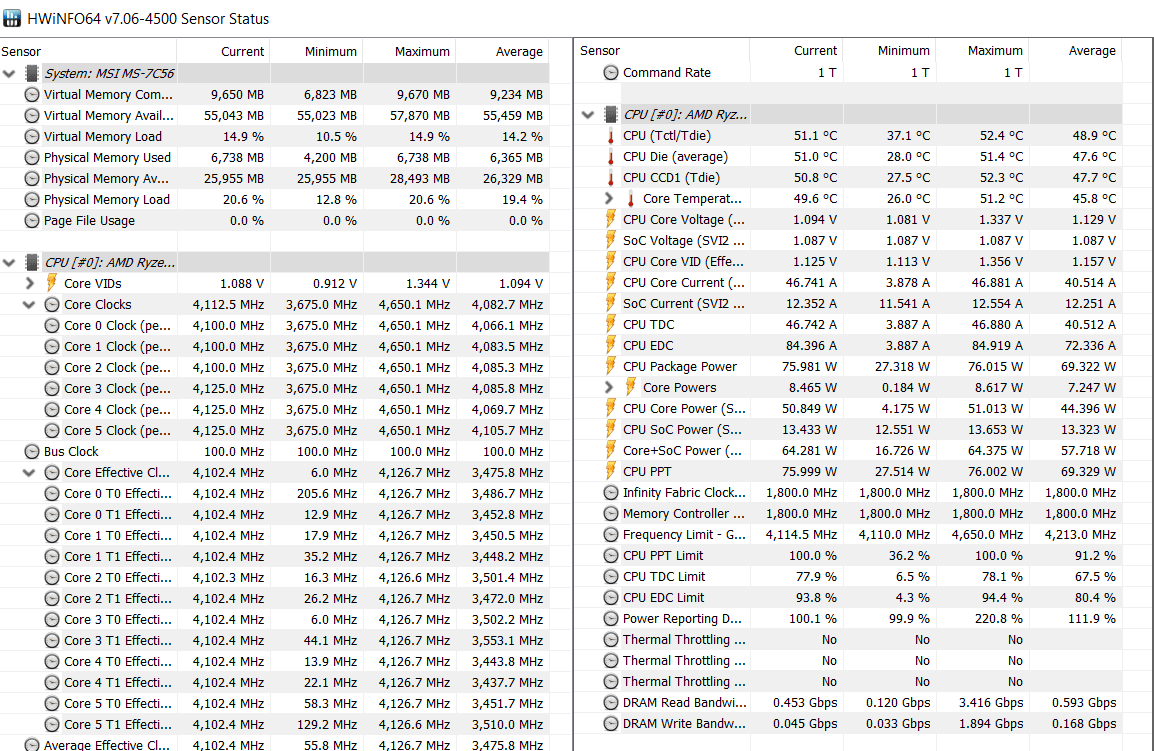Click the round icon beside Bus Clock

click(x=32, y=452)
